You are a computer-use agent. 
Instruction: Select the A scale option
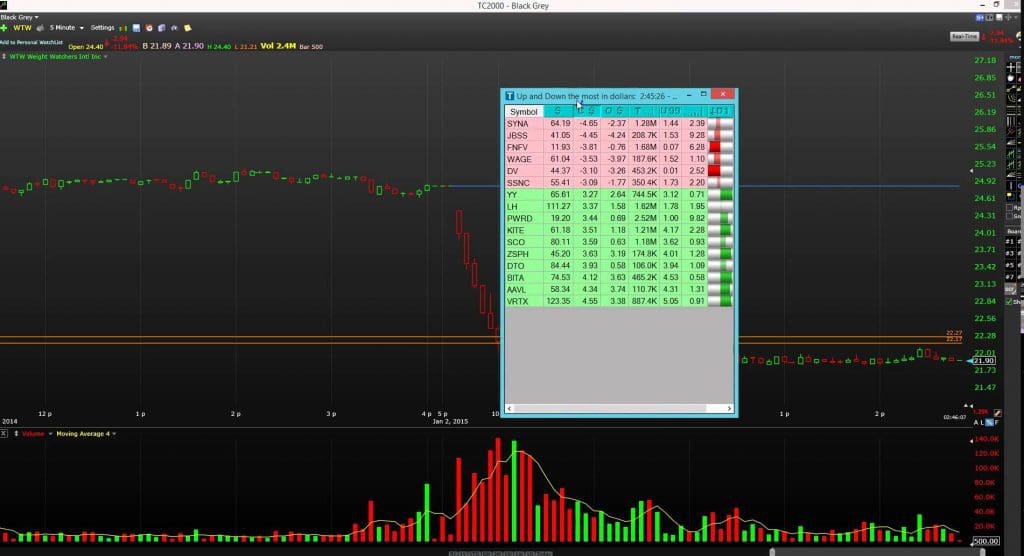976,423
